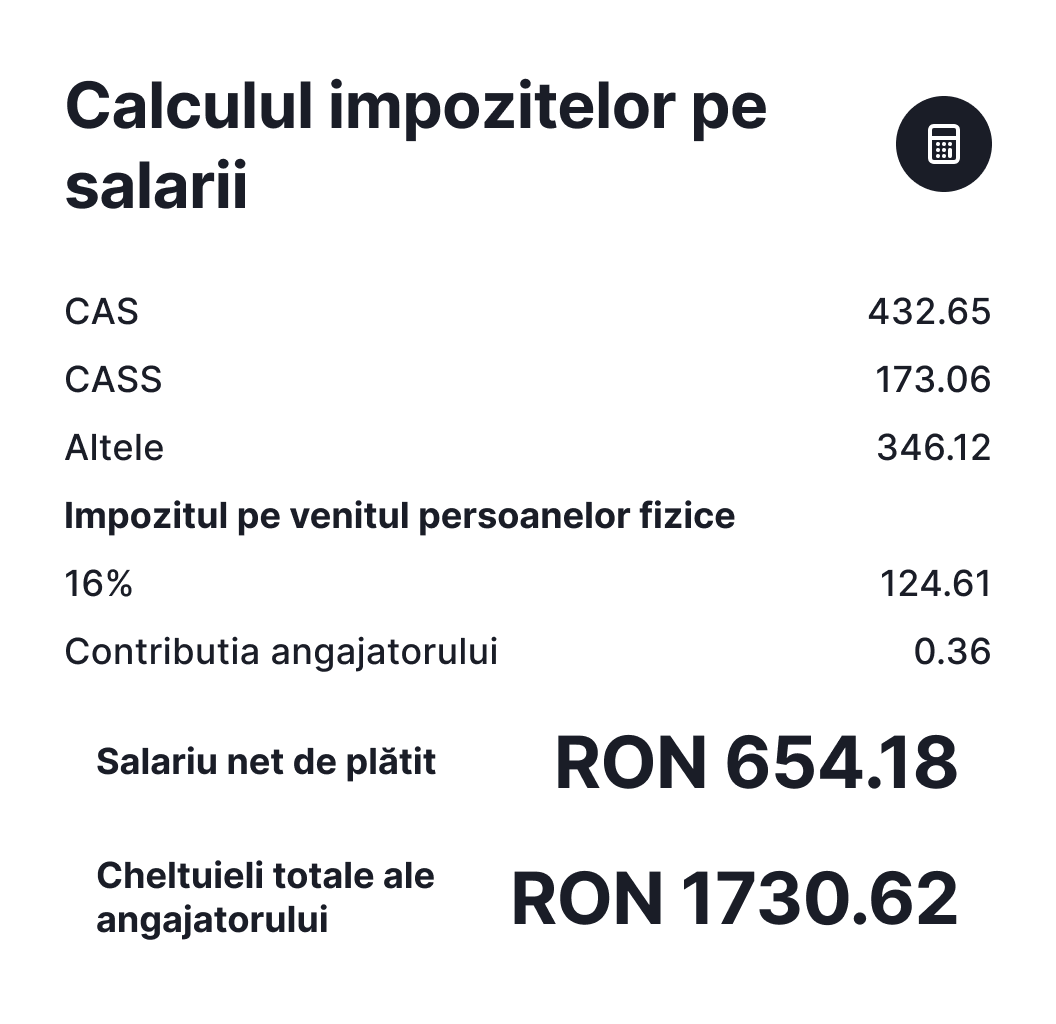Click the Altele row label
This screenshot has width=1056, height=1024.
coord(114,448)
